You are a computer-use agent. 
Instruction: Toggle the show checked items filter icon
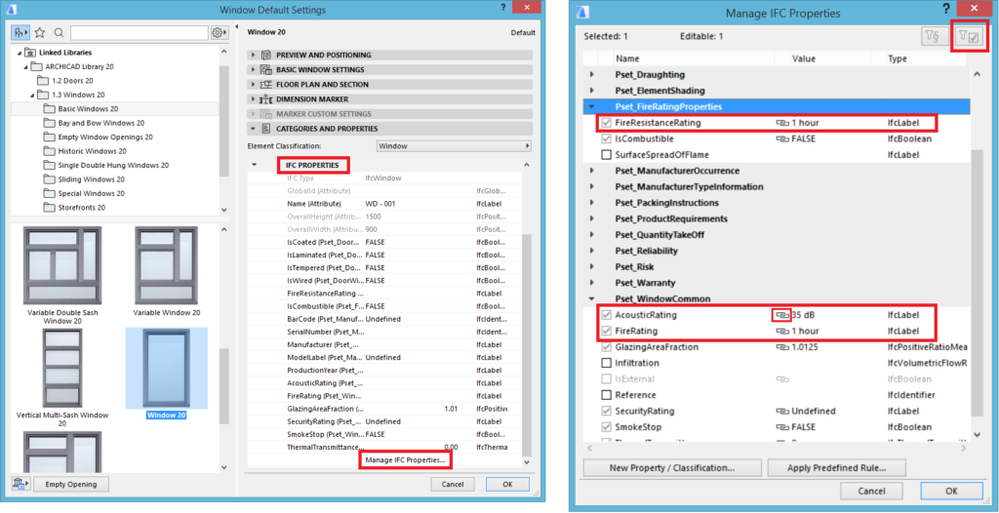click(968, 38)
